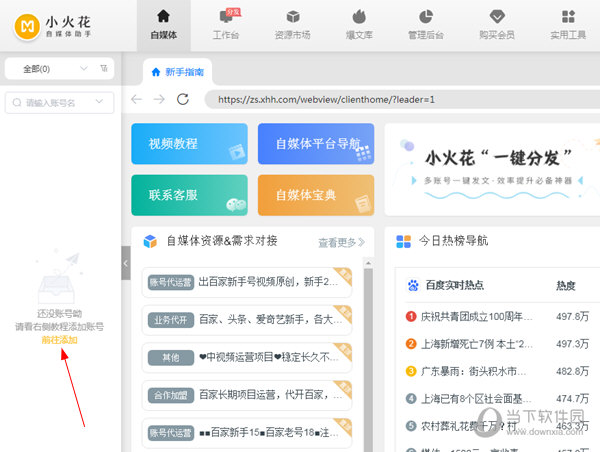The image size is (600, 452).
Task: Click the 小火花 logo icon
Action: coord(27,26)
